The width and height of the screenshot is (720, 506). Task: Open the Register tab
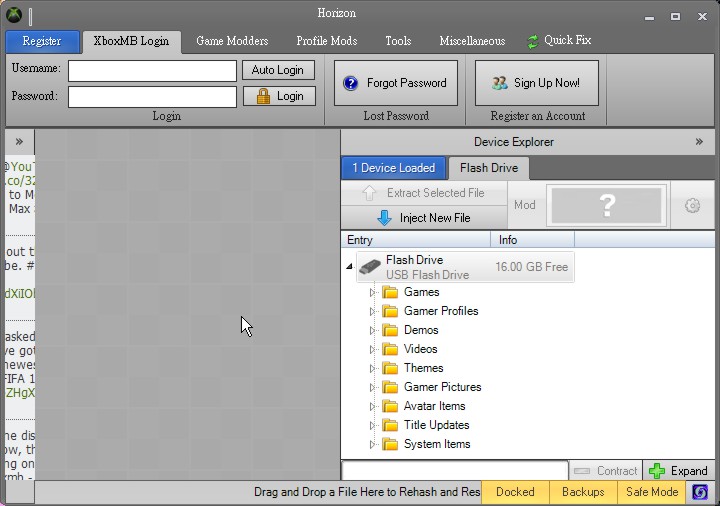pos(42,41)
